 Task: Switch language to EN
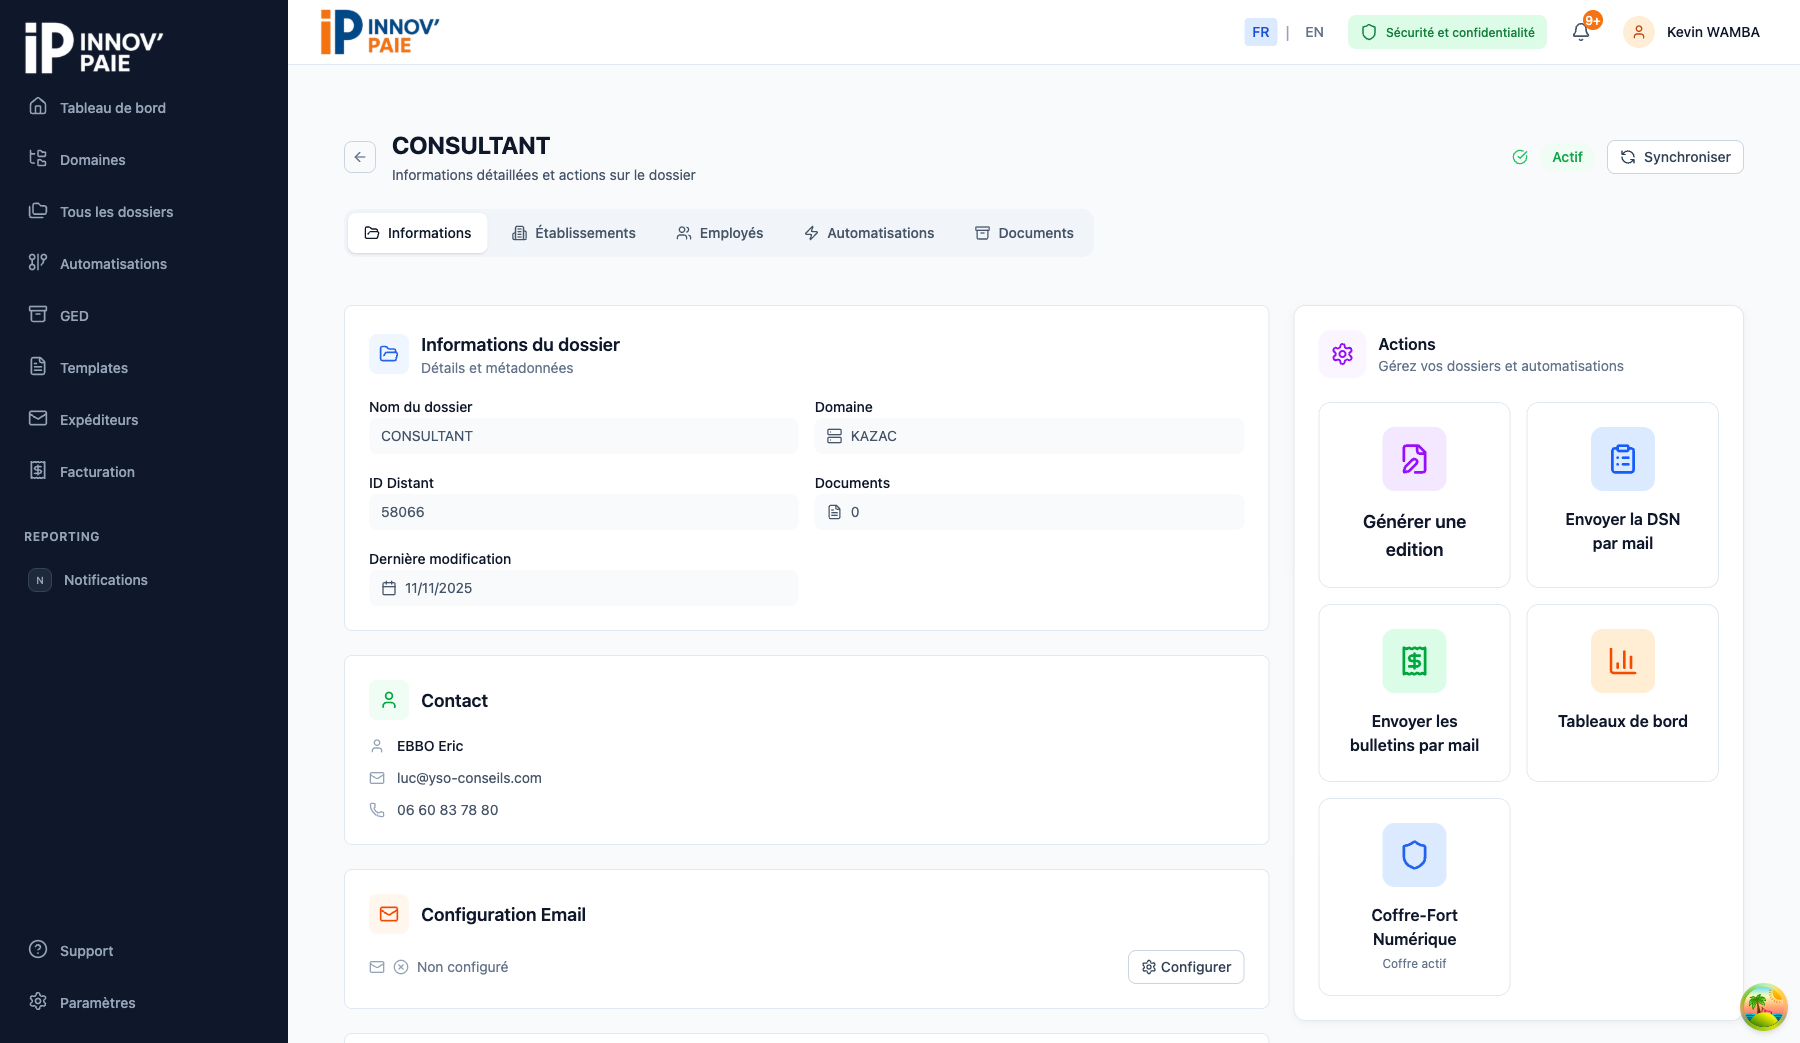tap(1314, 32)
